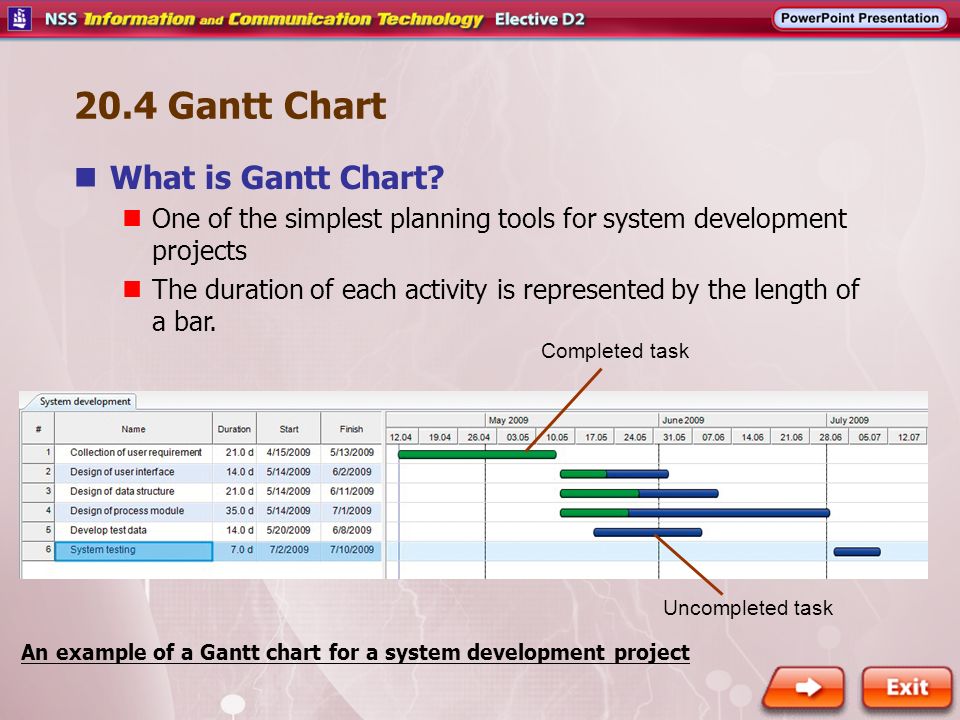
Task: Click the Design of process module Gantt bar
Action: point(695,513)
